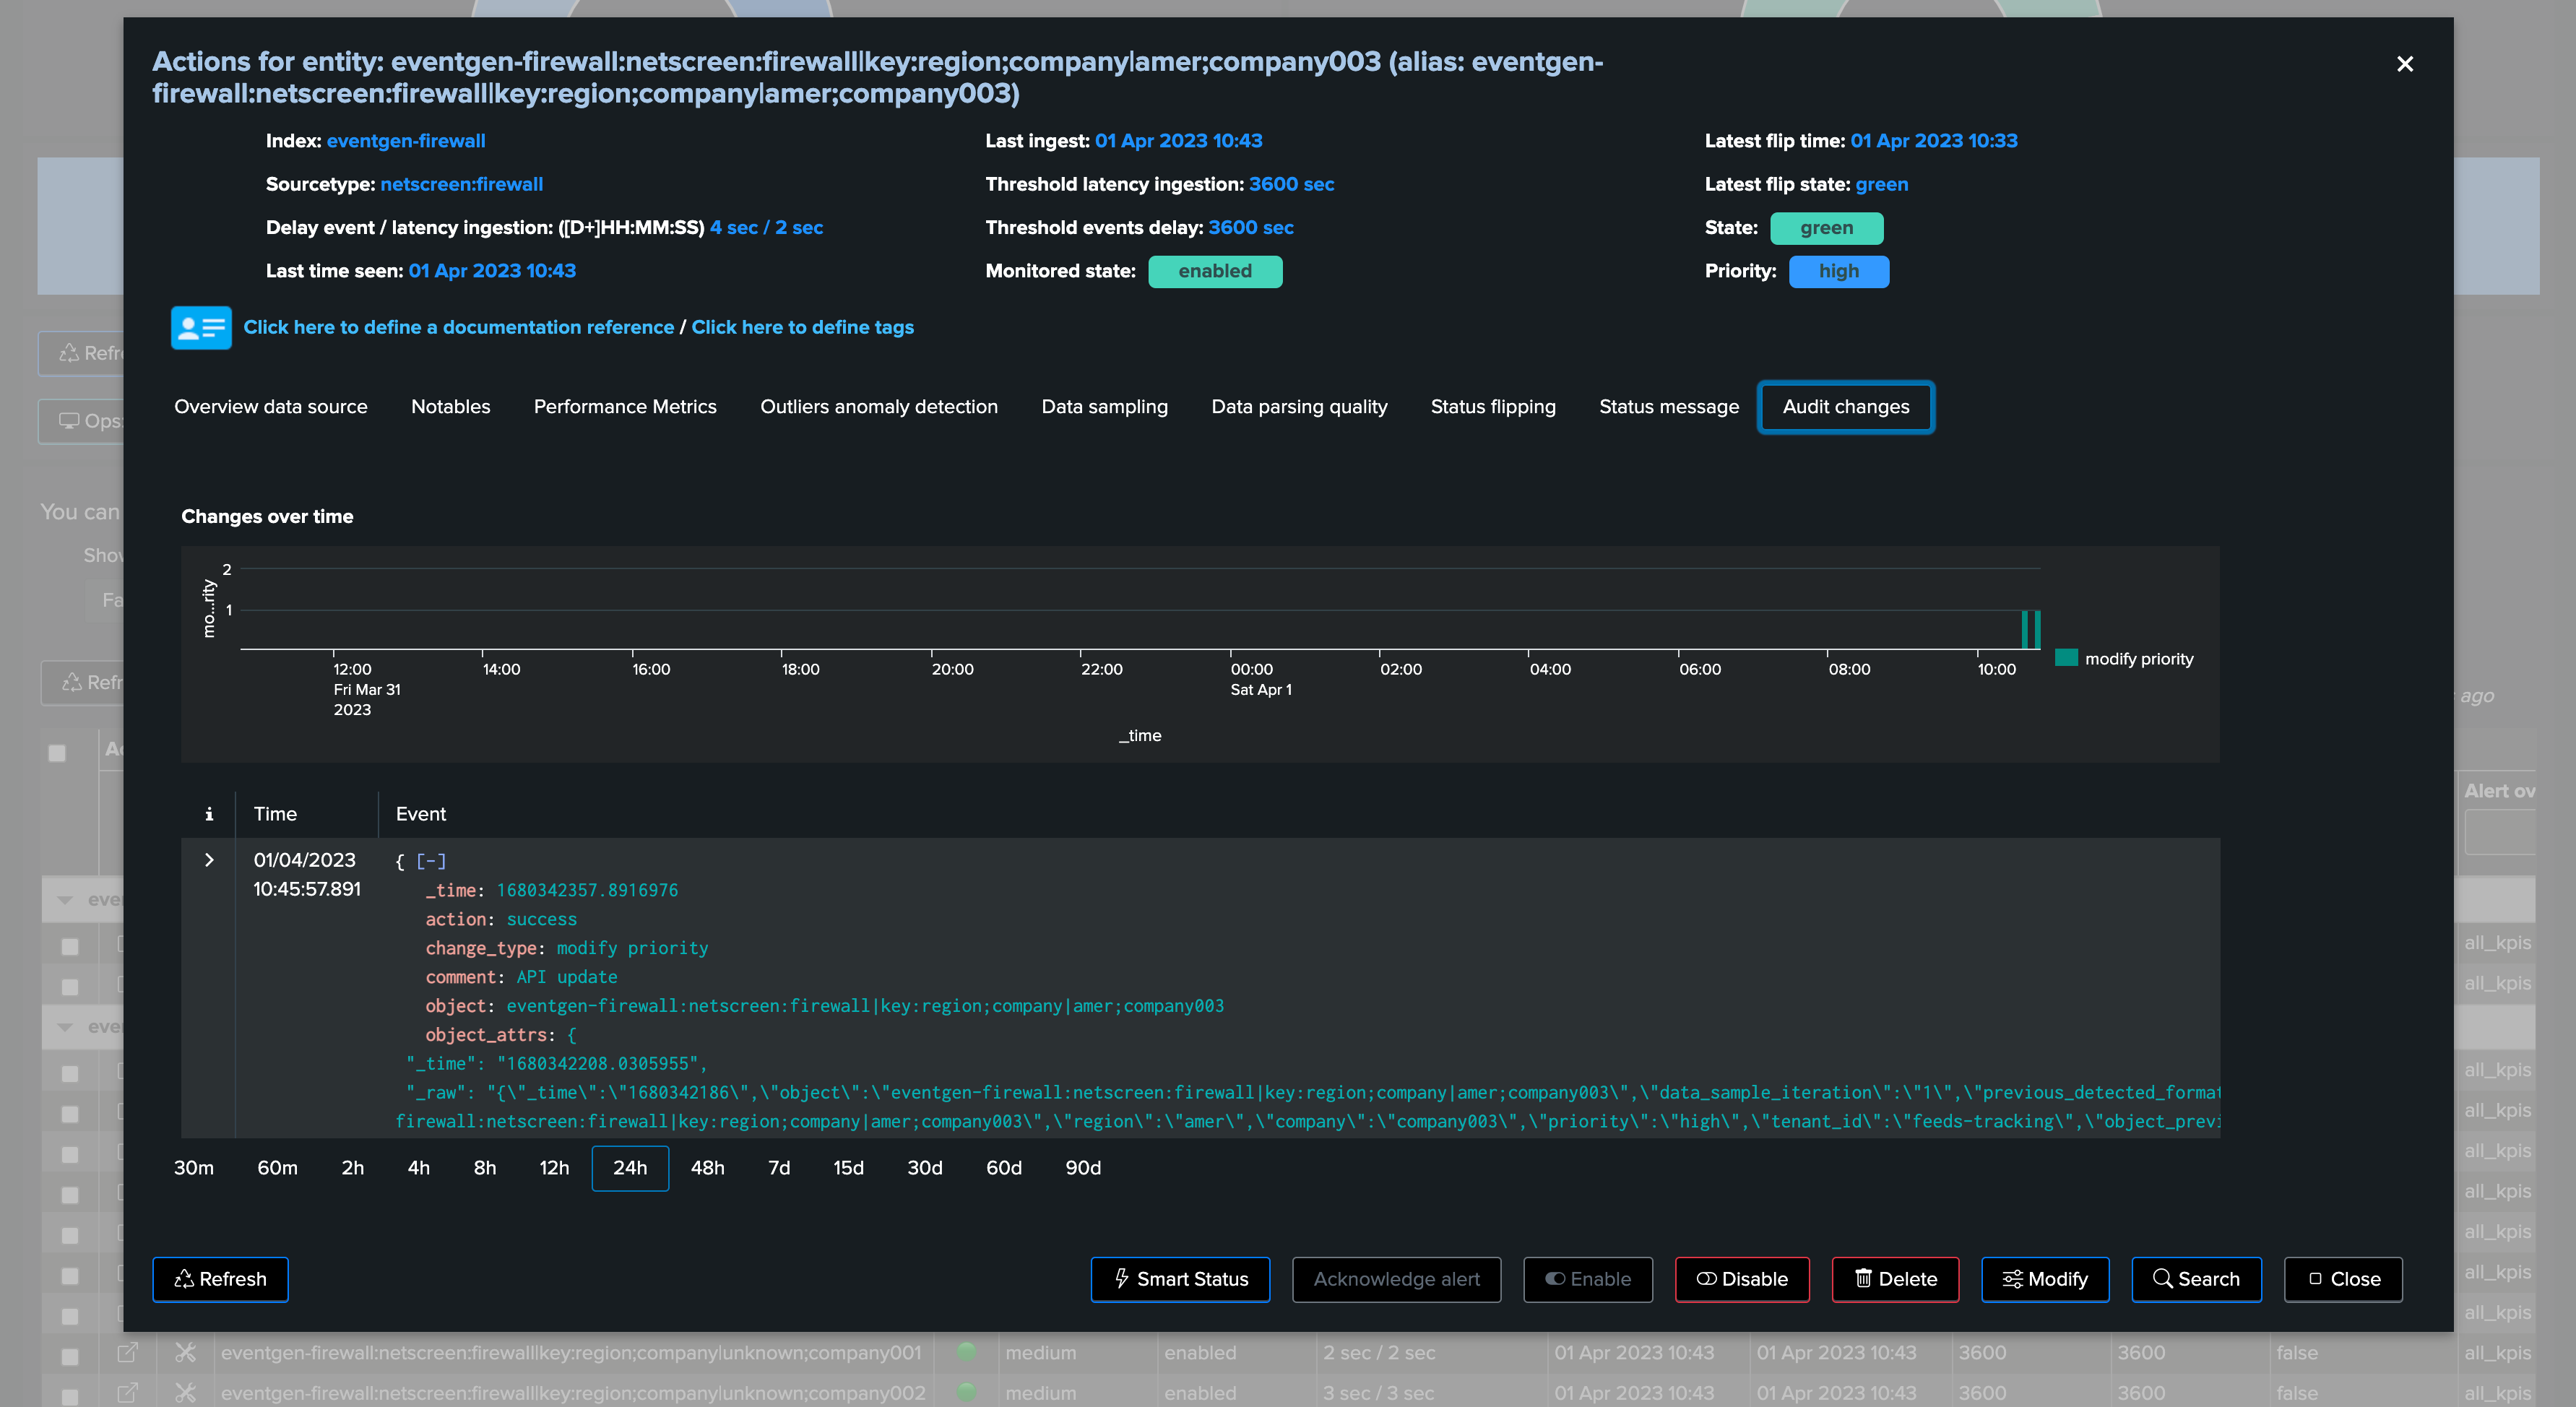Image resolution: width=2576 pixels, height=1407 pixels.
Task: Open 'Click here to define tags' link
Action: click(802, 327)
